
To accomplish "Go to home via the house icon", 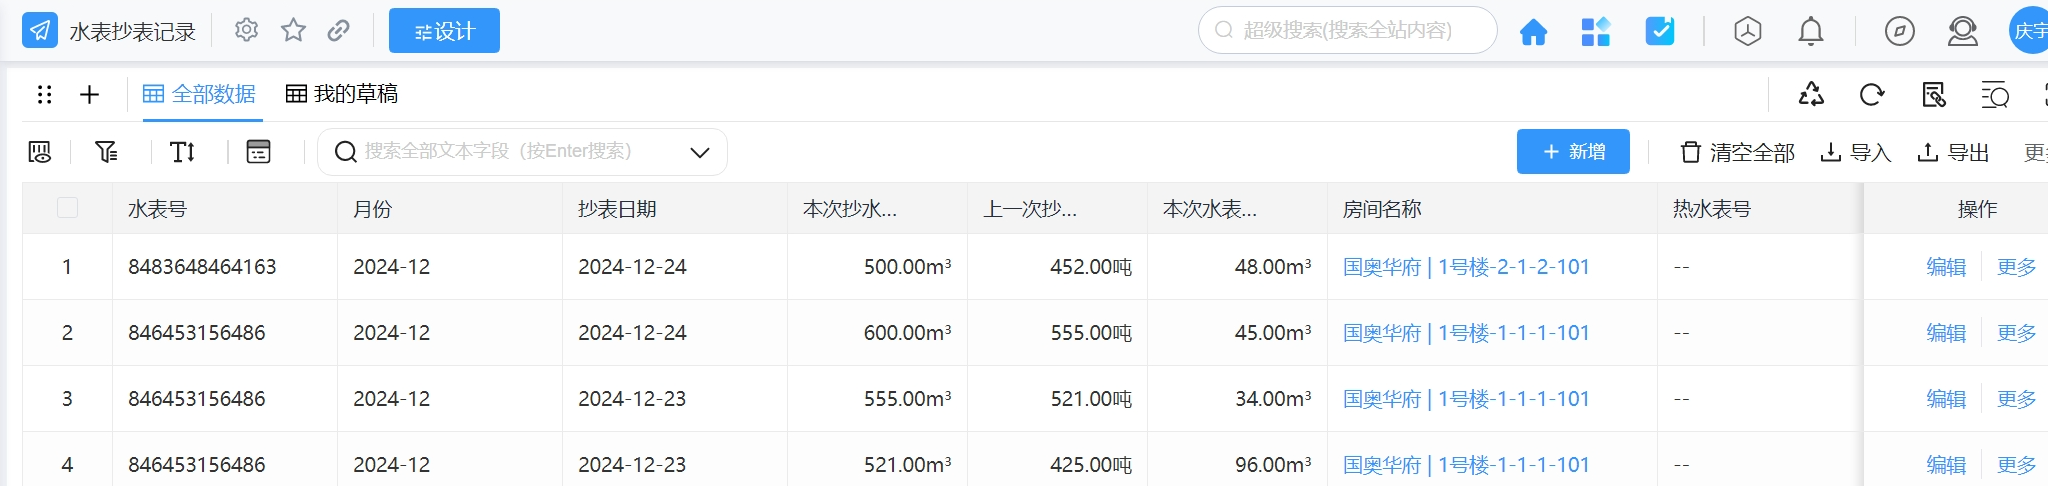I will pyautogui.click(x=1533, y=32).
